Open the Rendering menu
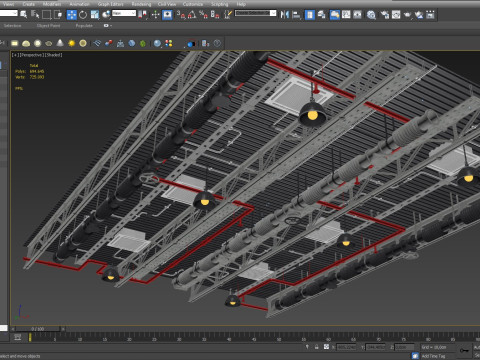The image size is (480, 360). (141, 4)
